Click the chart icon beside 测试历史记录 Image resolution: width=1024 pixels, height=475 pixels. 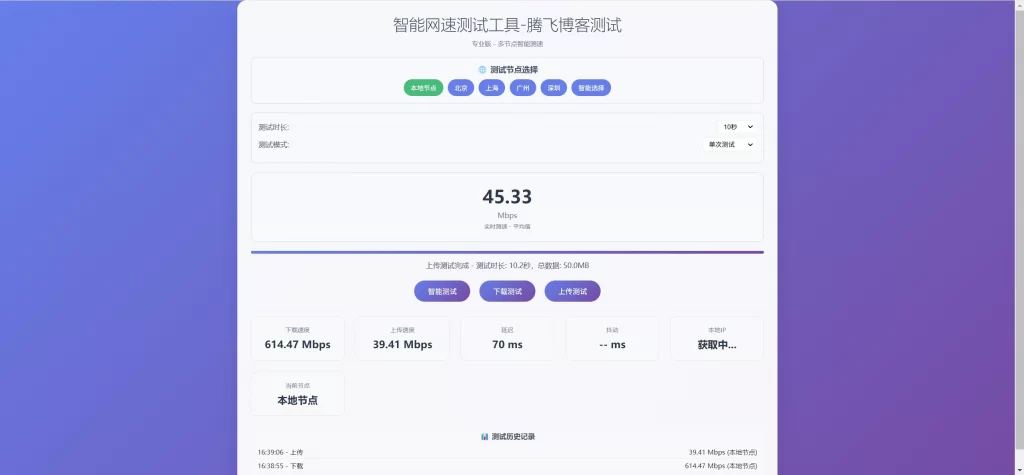tap(485, 436)
